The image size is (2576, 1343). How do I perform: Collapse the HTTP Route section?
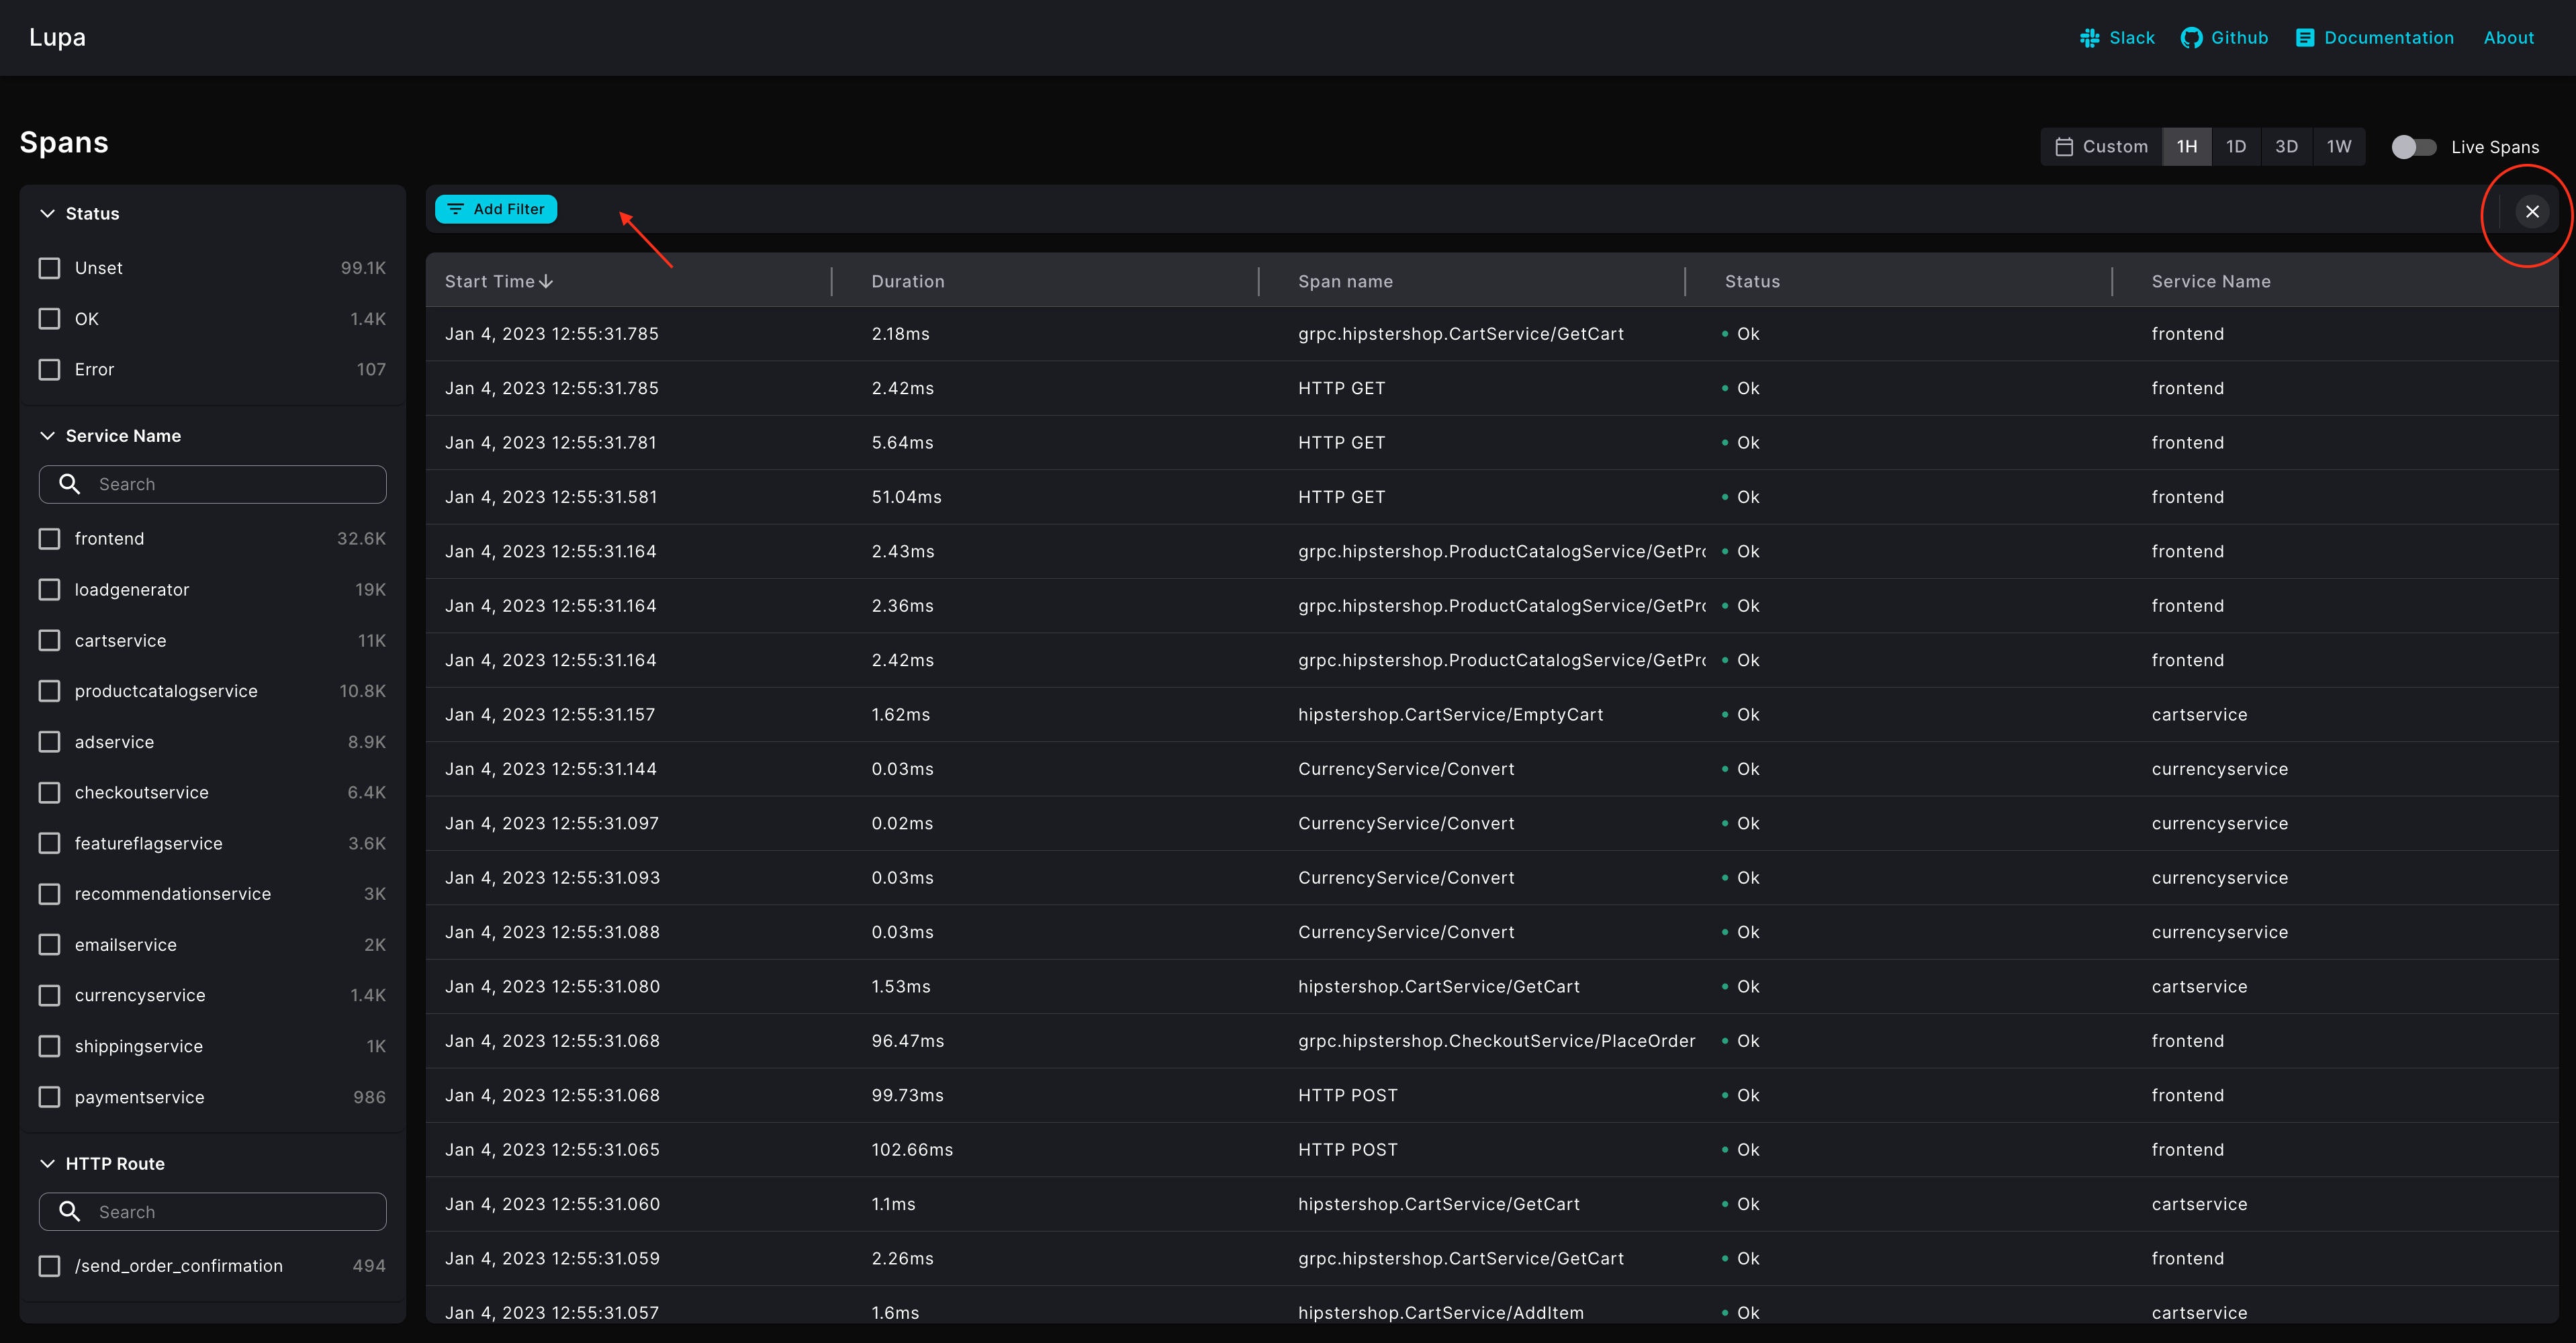pos(47,1163)
